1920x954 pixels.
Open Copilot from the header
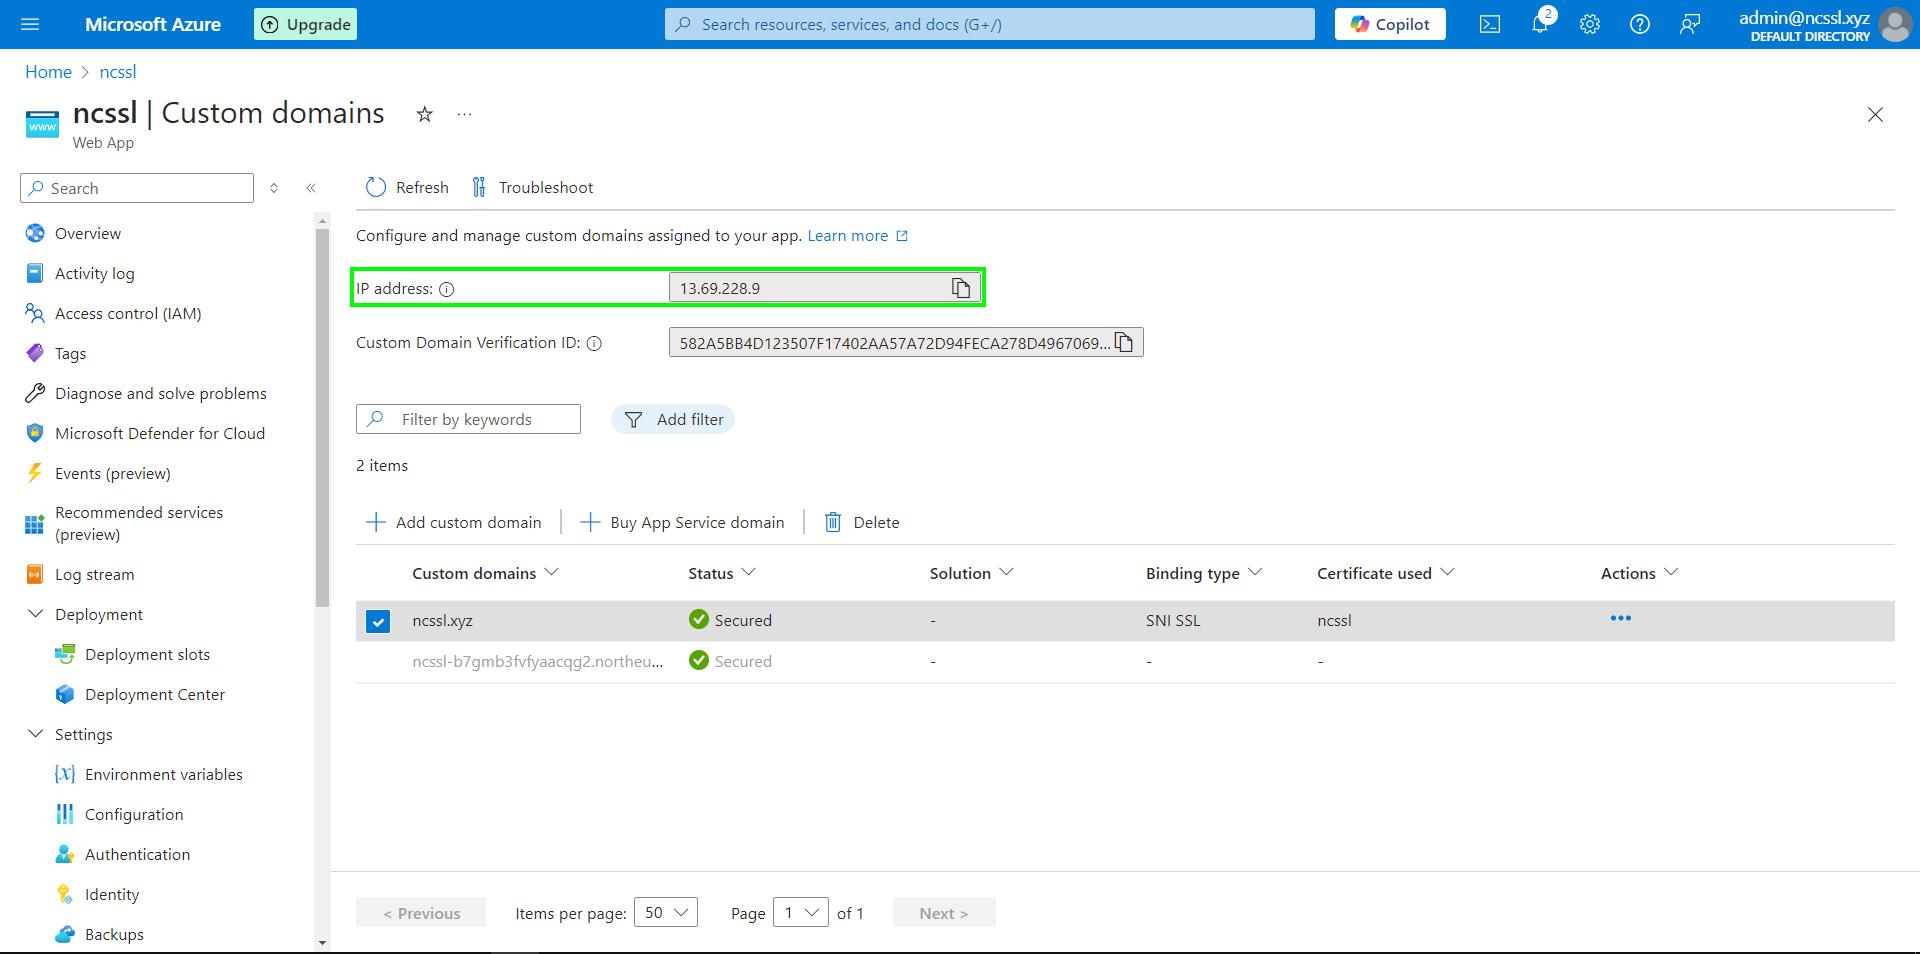coord(1390,24)
